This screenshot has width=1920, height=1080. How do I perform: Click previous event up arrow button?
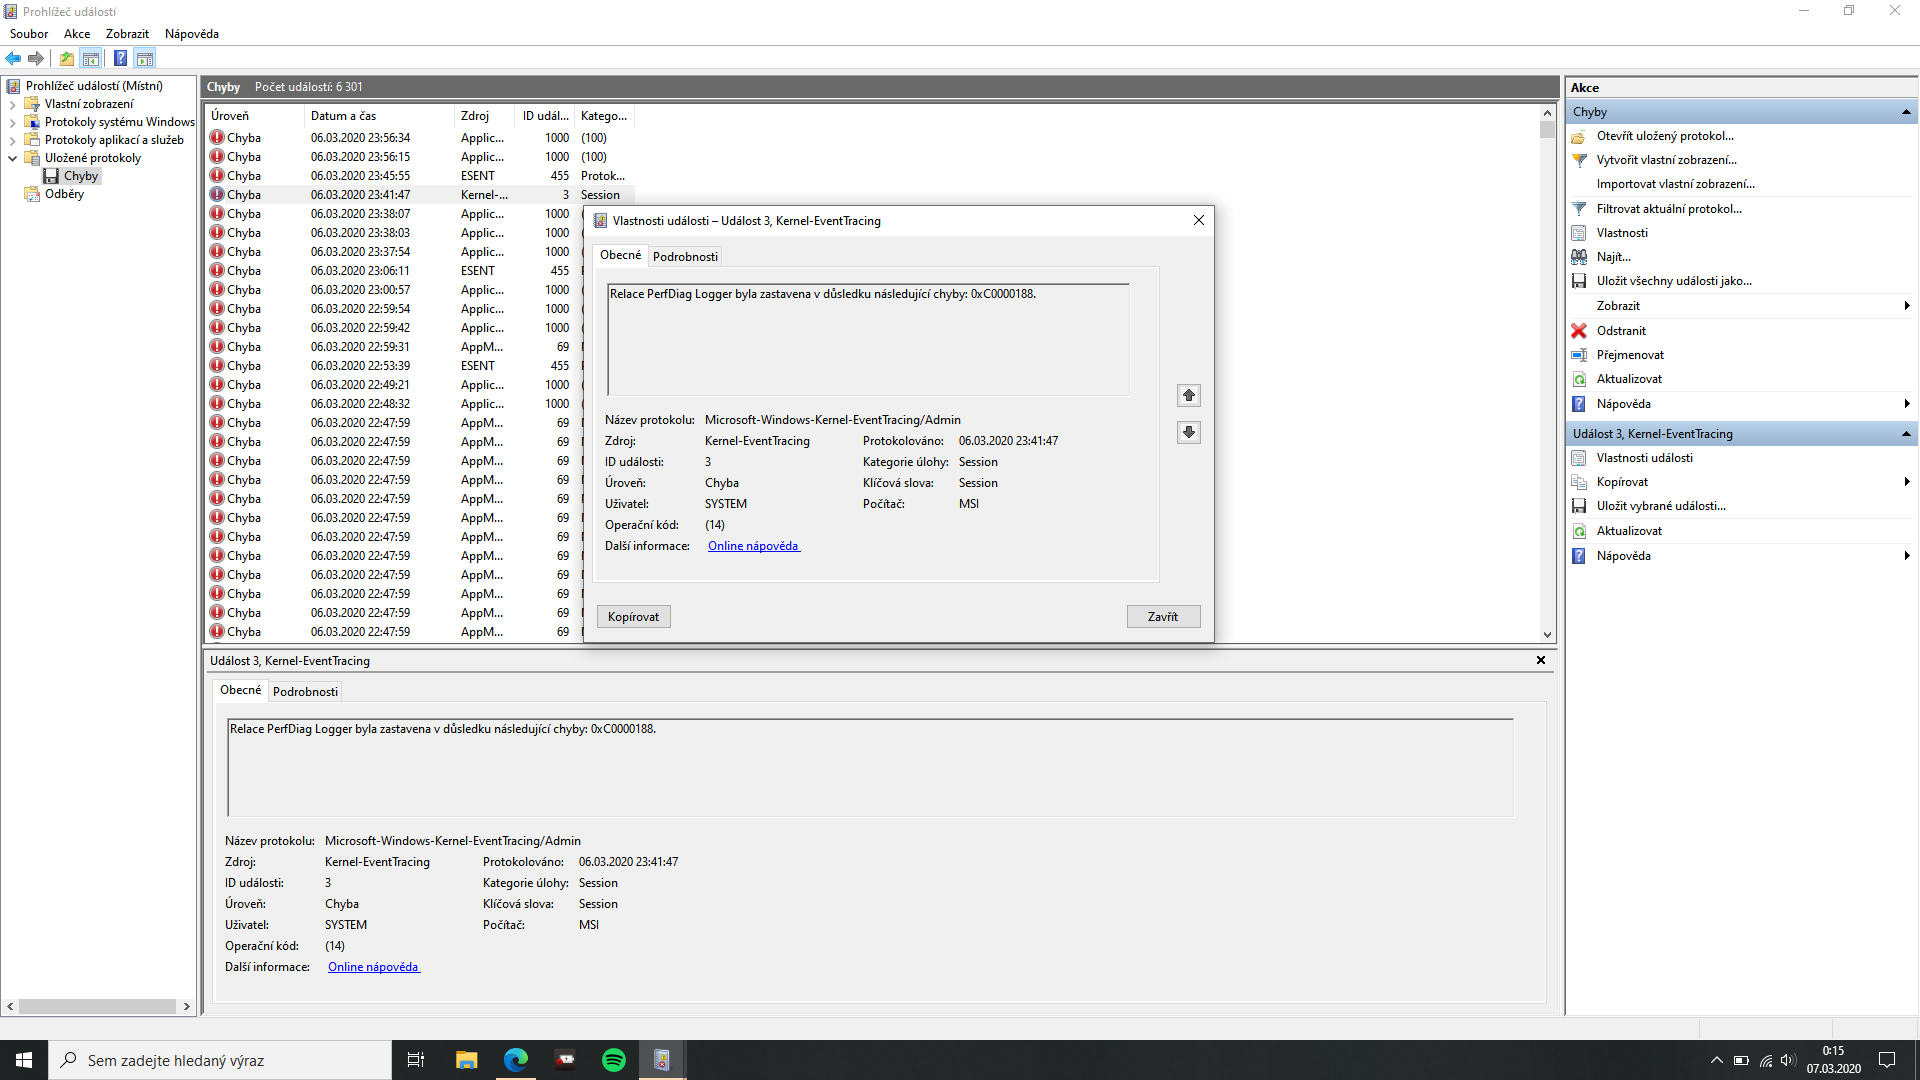tap(1188, 395)
